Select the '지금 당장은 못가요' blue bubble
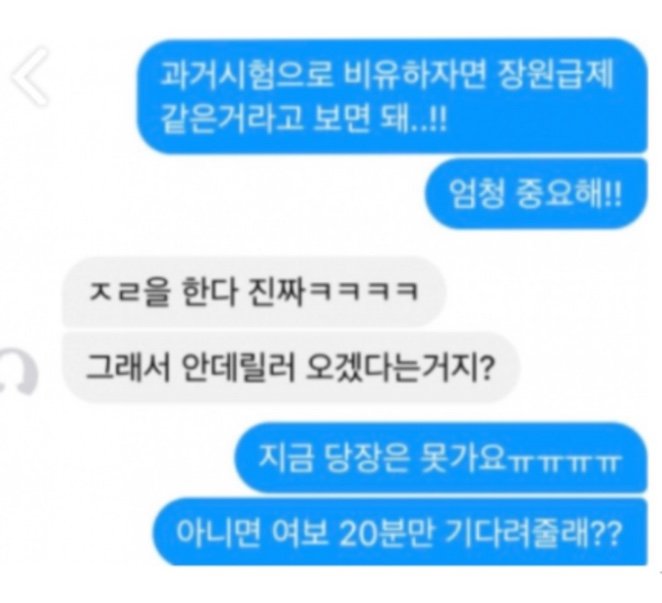This screenshot has height=603, width=662. point(441,457)
